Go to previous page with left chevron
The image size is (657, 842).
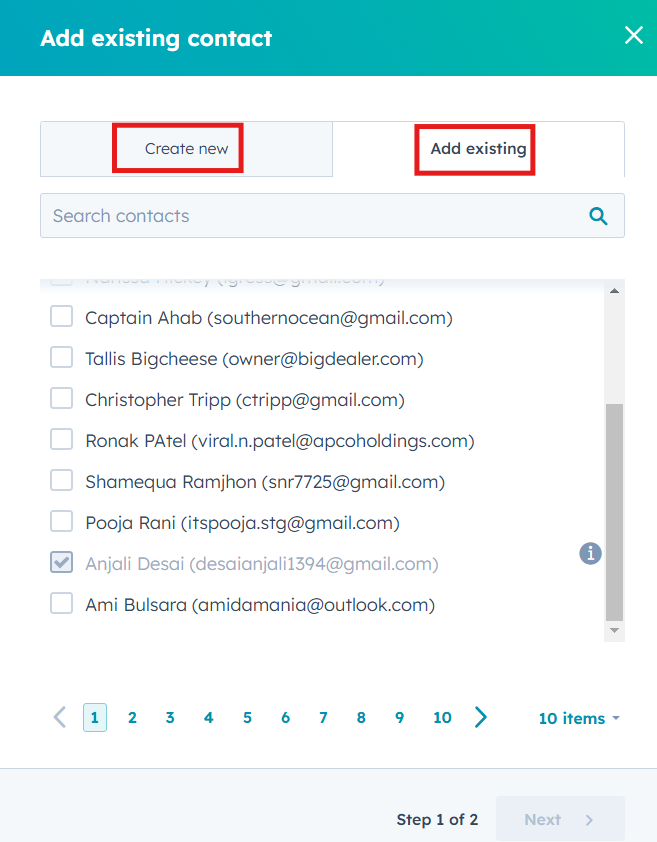click(60, 717)
